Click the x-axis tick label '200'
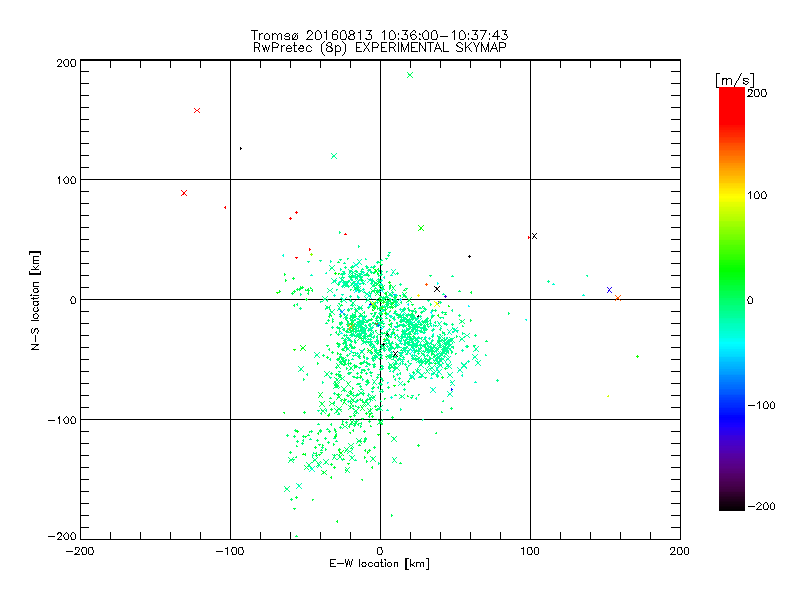This screenshot has width=800, height=600. click(x=680, y=551)
